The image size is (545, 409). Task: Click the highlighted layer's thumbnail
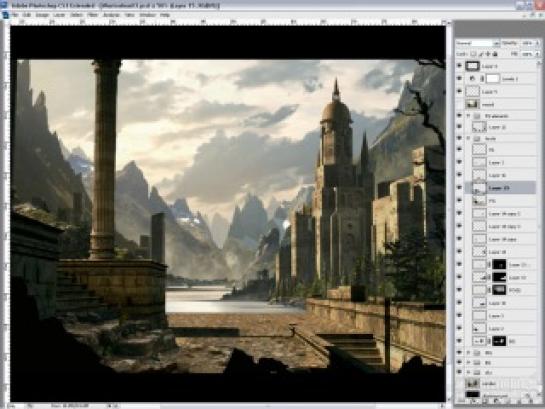click(x=479, y=188)
